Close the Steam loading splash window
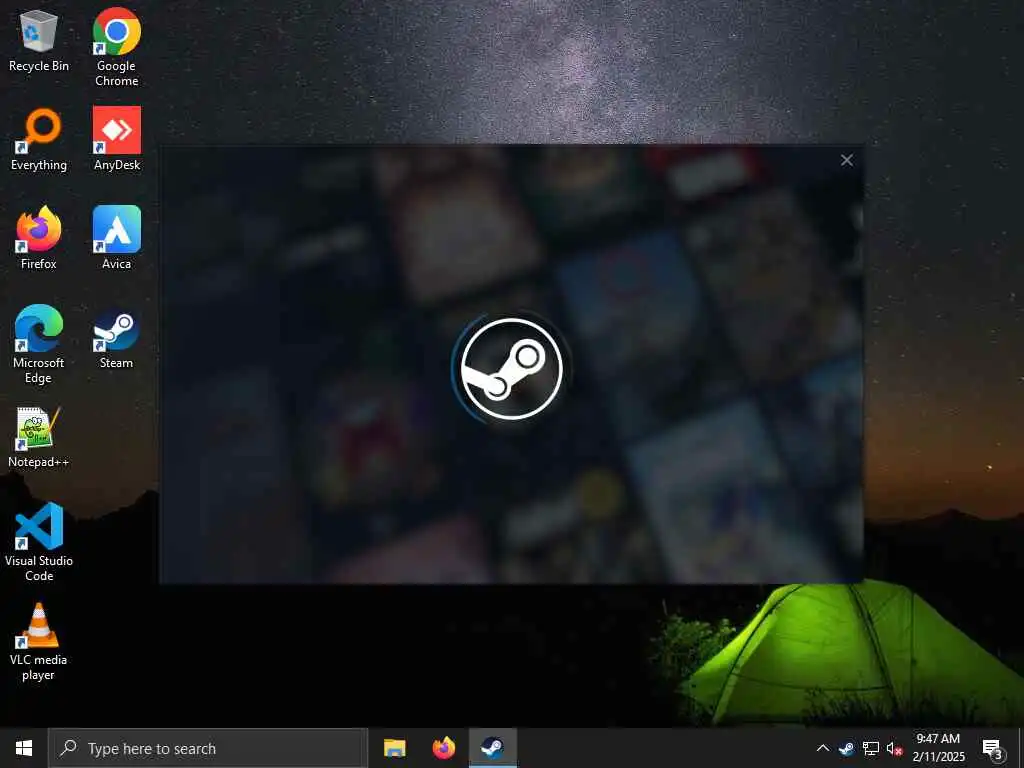The height and width of the screenshot is (768, 1024). (x=846, y=160)
